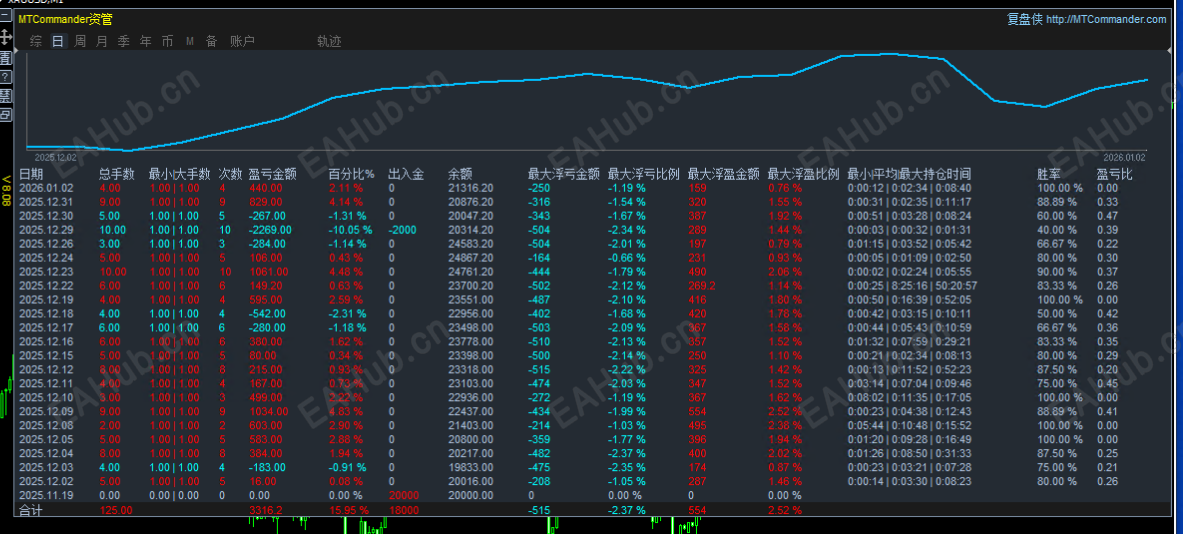Click the MTCommander资管 panel title

coord(66,20)
